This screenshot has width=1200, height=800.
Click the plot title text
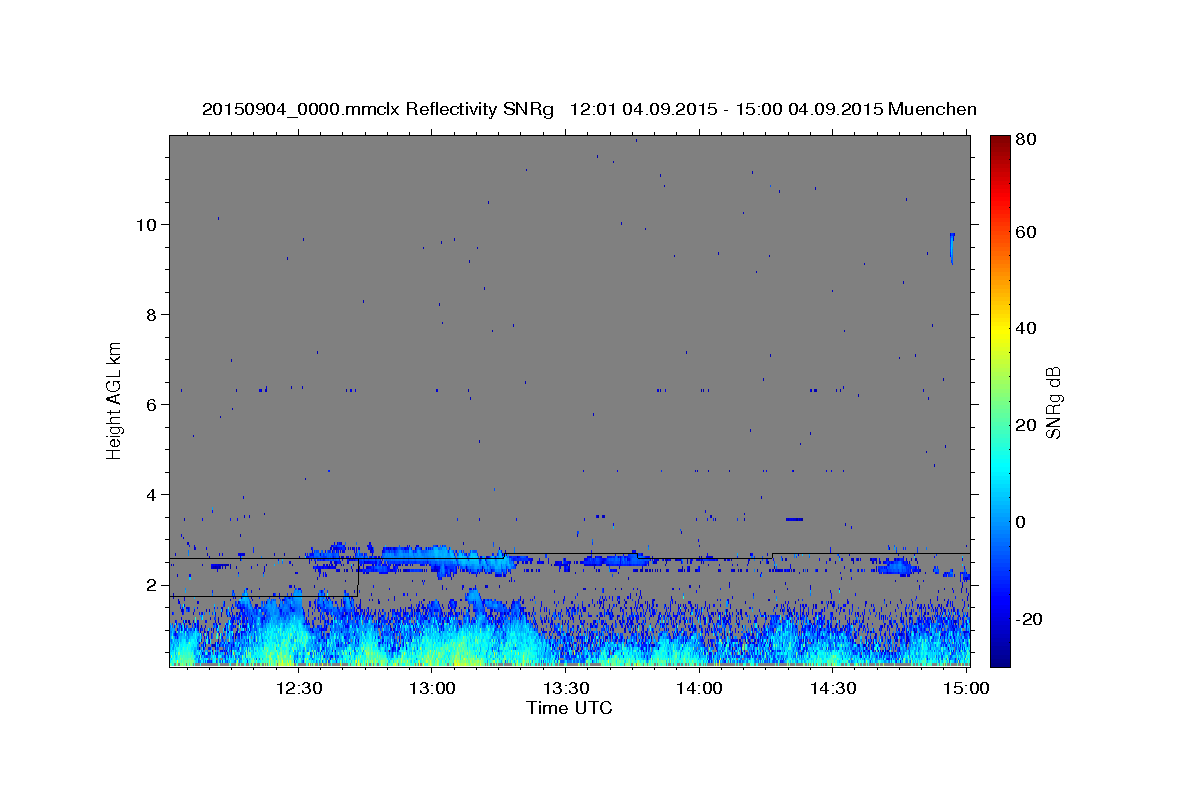point(589,109)
